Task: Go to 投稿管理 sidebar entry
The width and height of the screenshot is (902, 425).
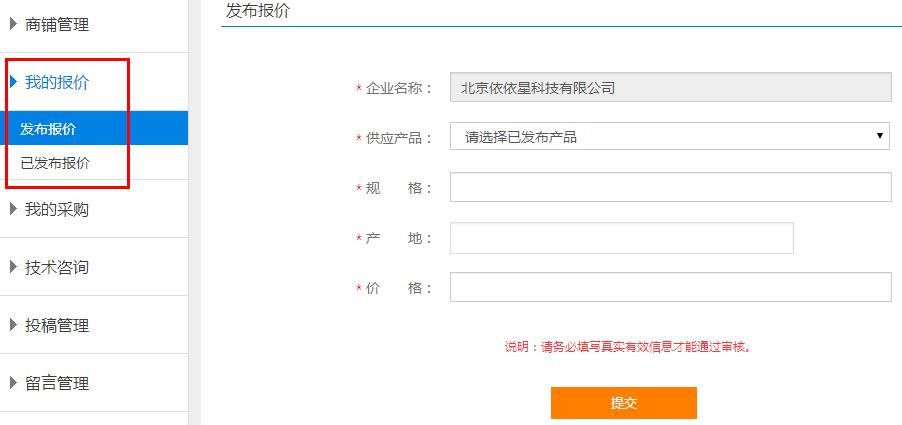Action: pyautogui.click(x=57, y=325)
